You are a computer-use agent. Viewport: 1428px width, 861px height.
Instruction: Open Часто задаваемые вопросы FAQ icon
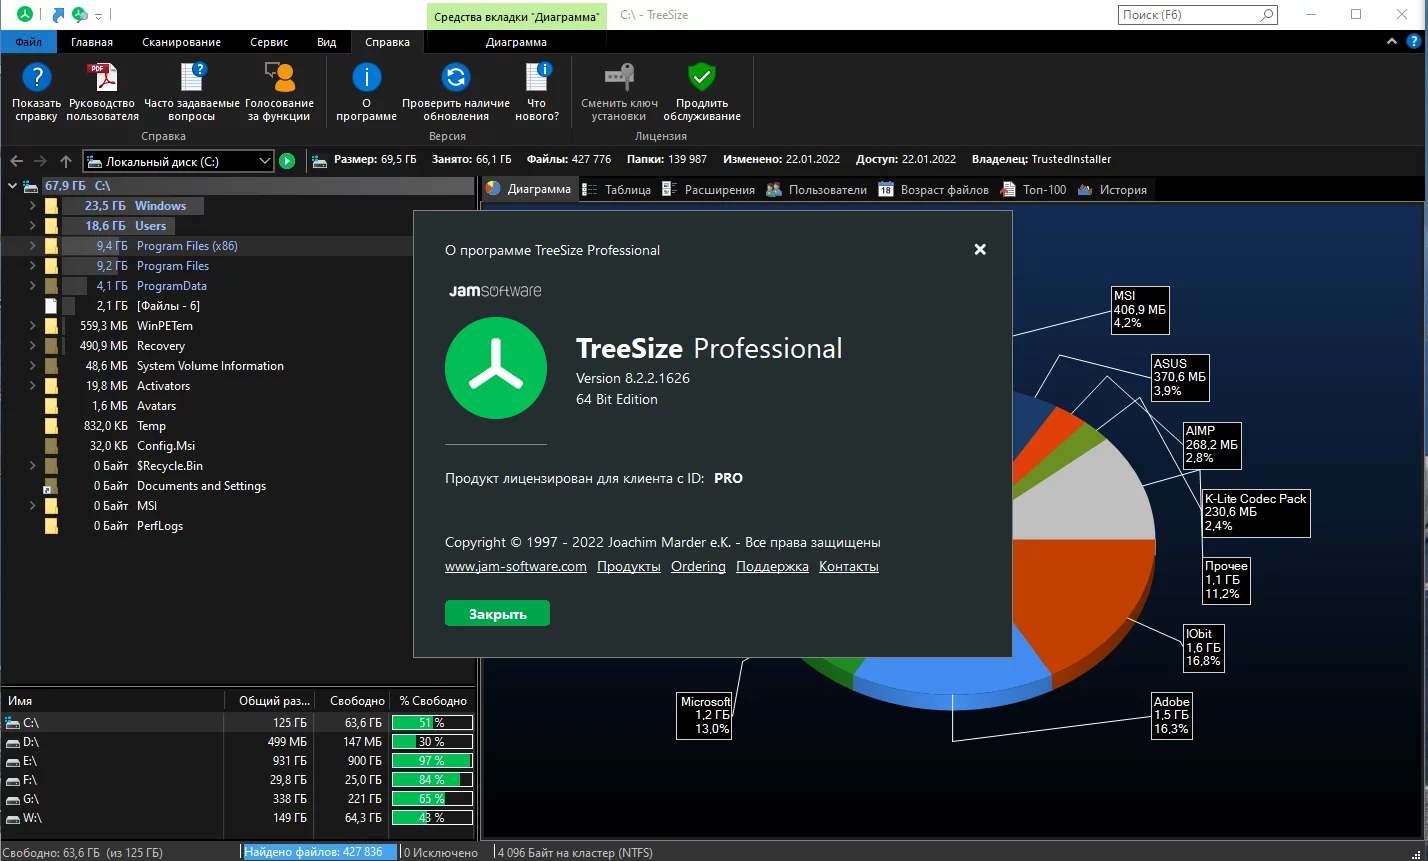point(192,78)
